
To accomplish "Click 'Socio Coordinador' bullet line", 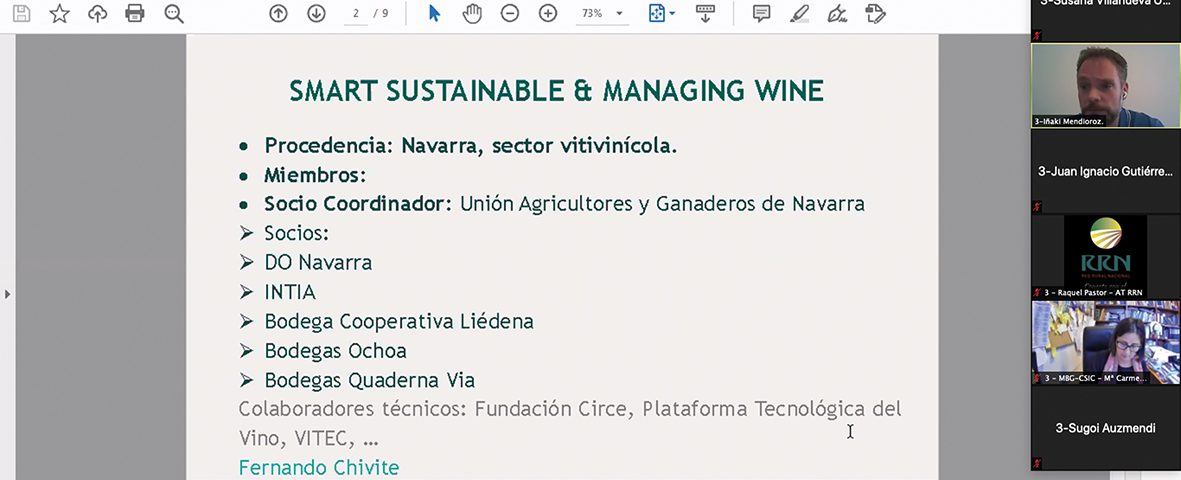I will pyautogui.click(x=564, y=204).
